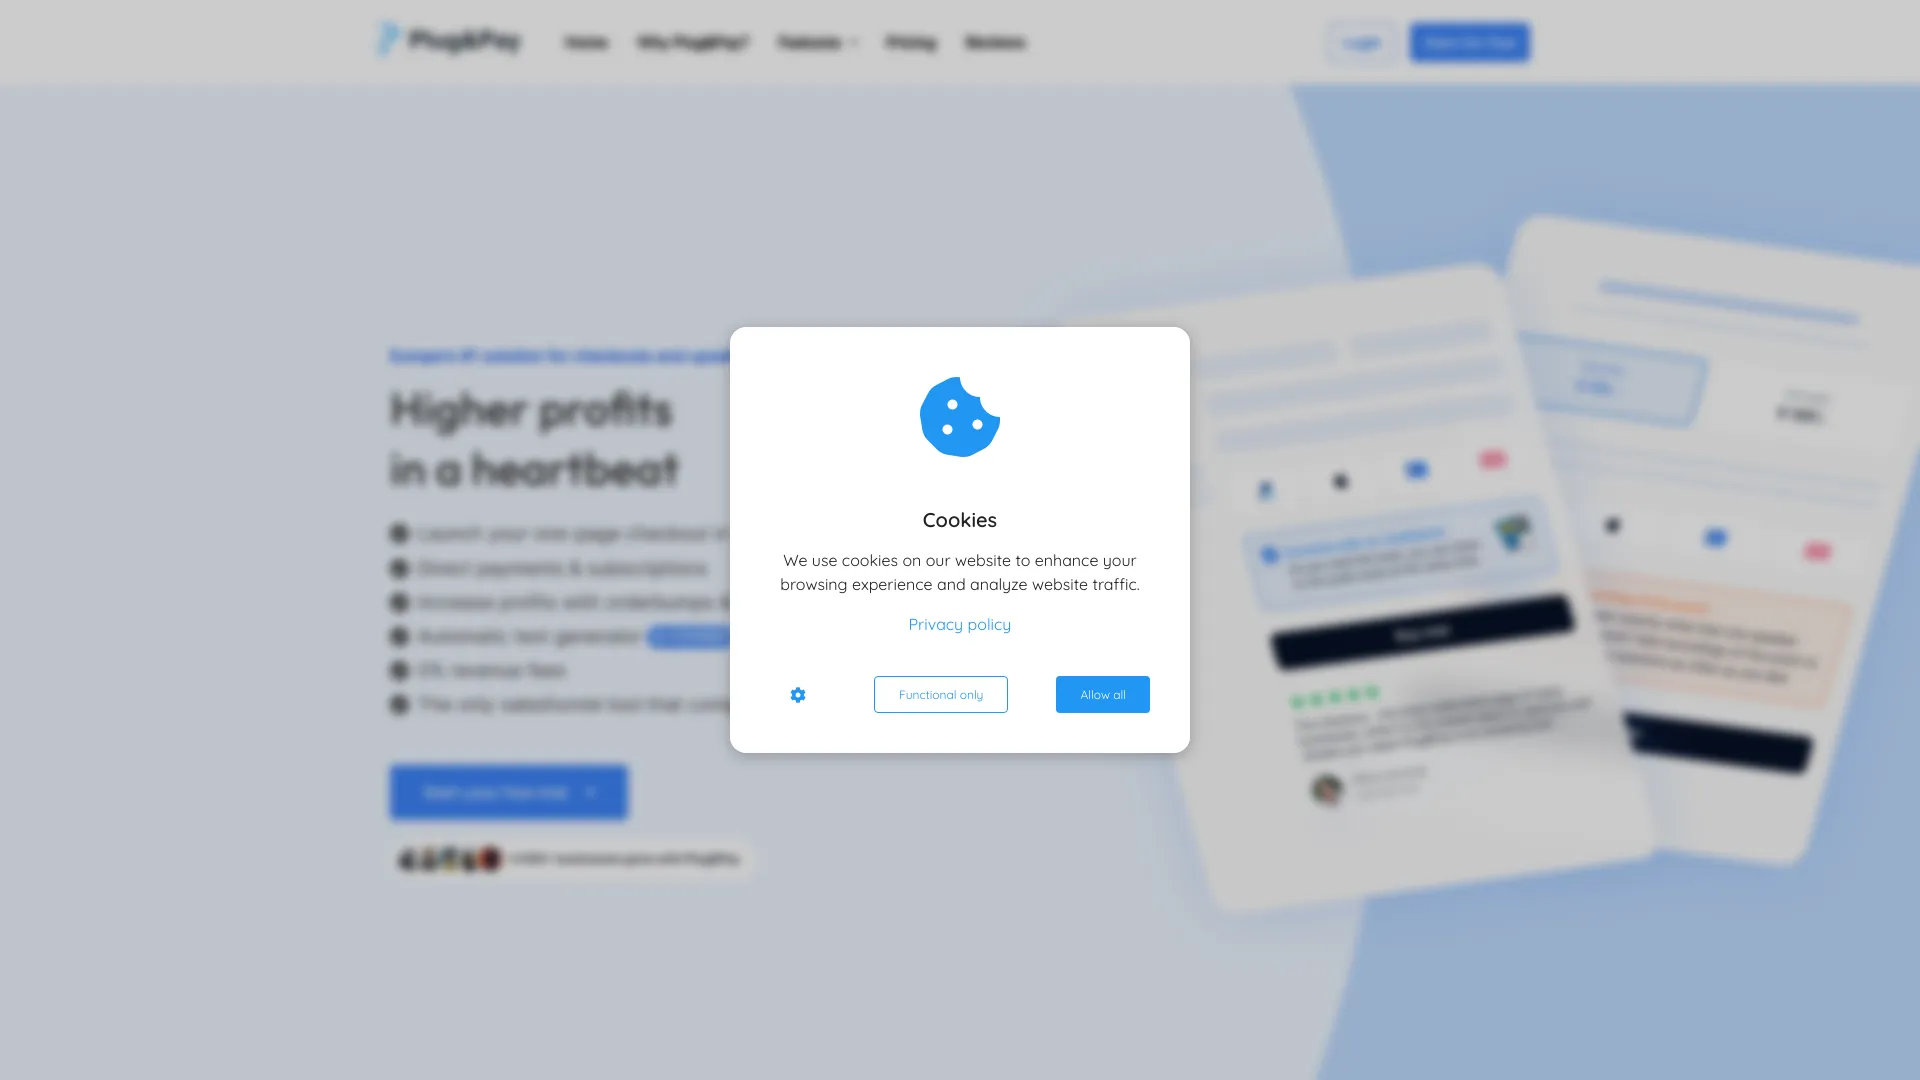Expand the Reviews navigation item
This screenshot has width=1920, height=1080.
pyautogui.click(x=994, y=42)
